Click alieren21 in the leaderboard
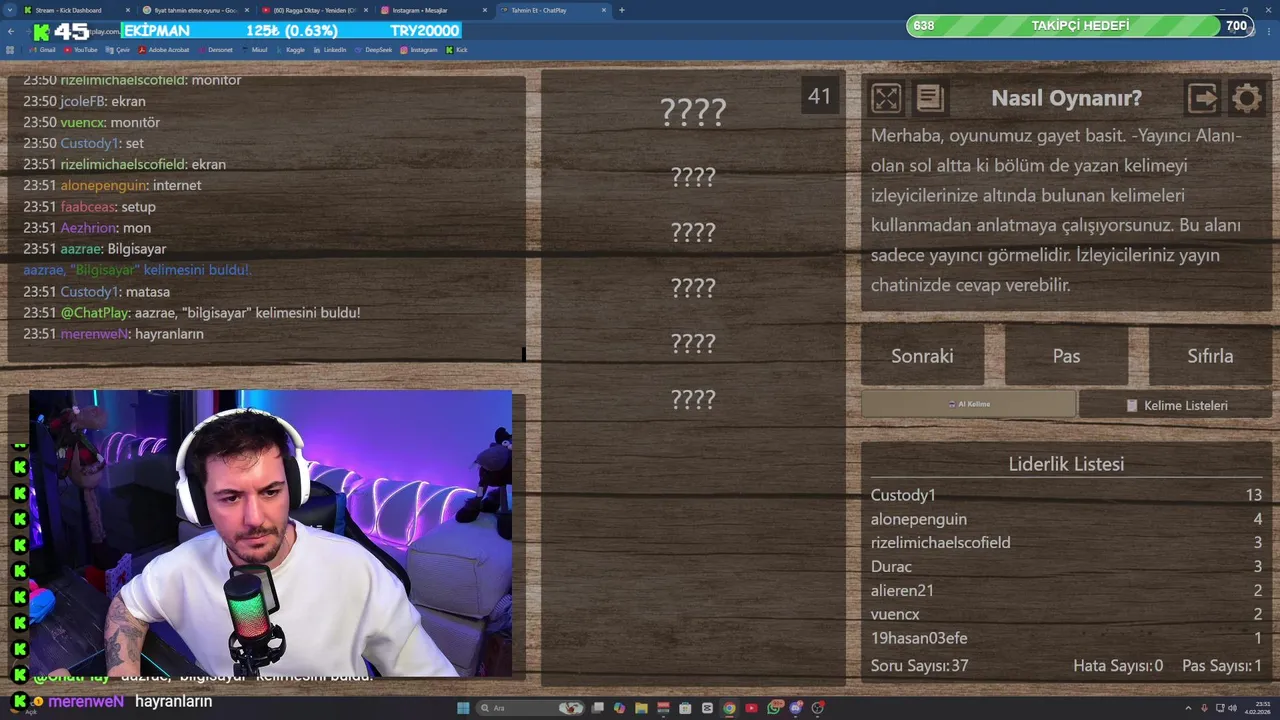 tap(902, 591)
